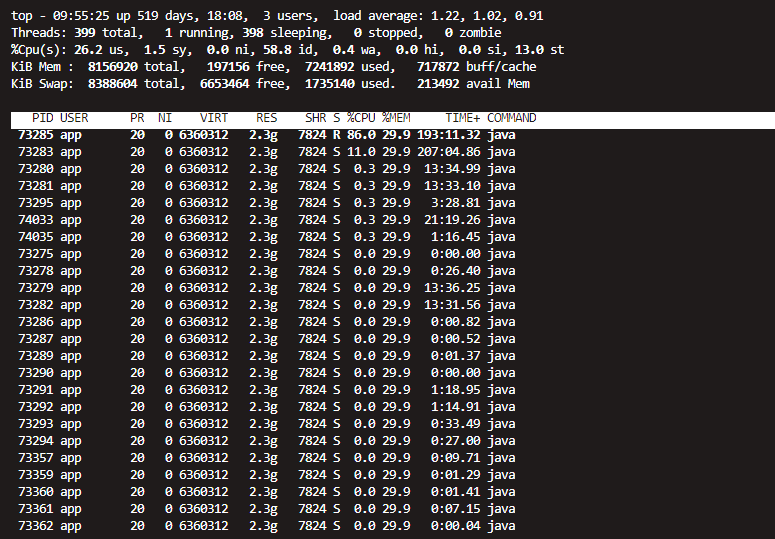Click the USER column header
The height and width of the screenshot is (539, 775).
[x=74, y=118]
